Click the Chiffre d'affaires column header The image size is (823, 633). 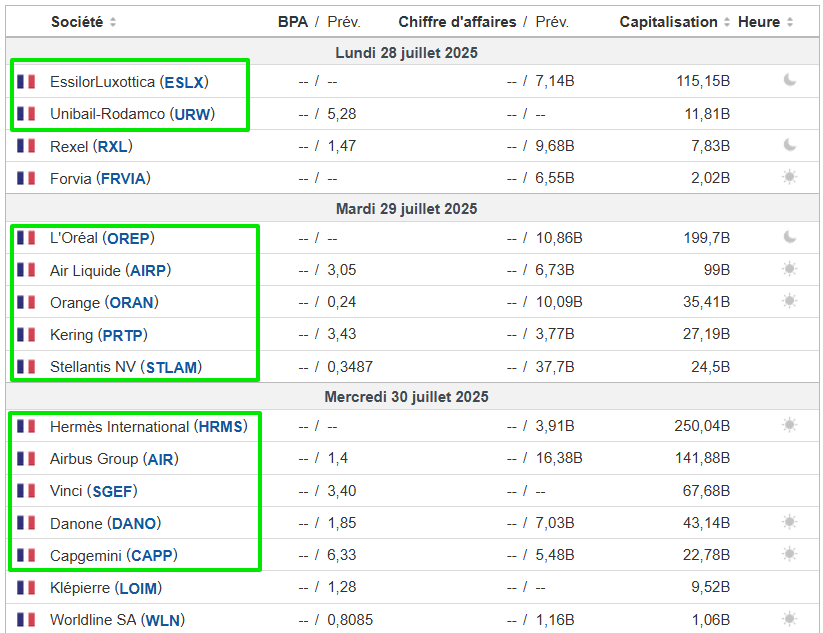[x=457, y=22]
